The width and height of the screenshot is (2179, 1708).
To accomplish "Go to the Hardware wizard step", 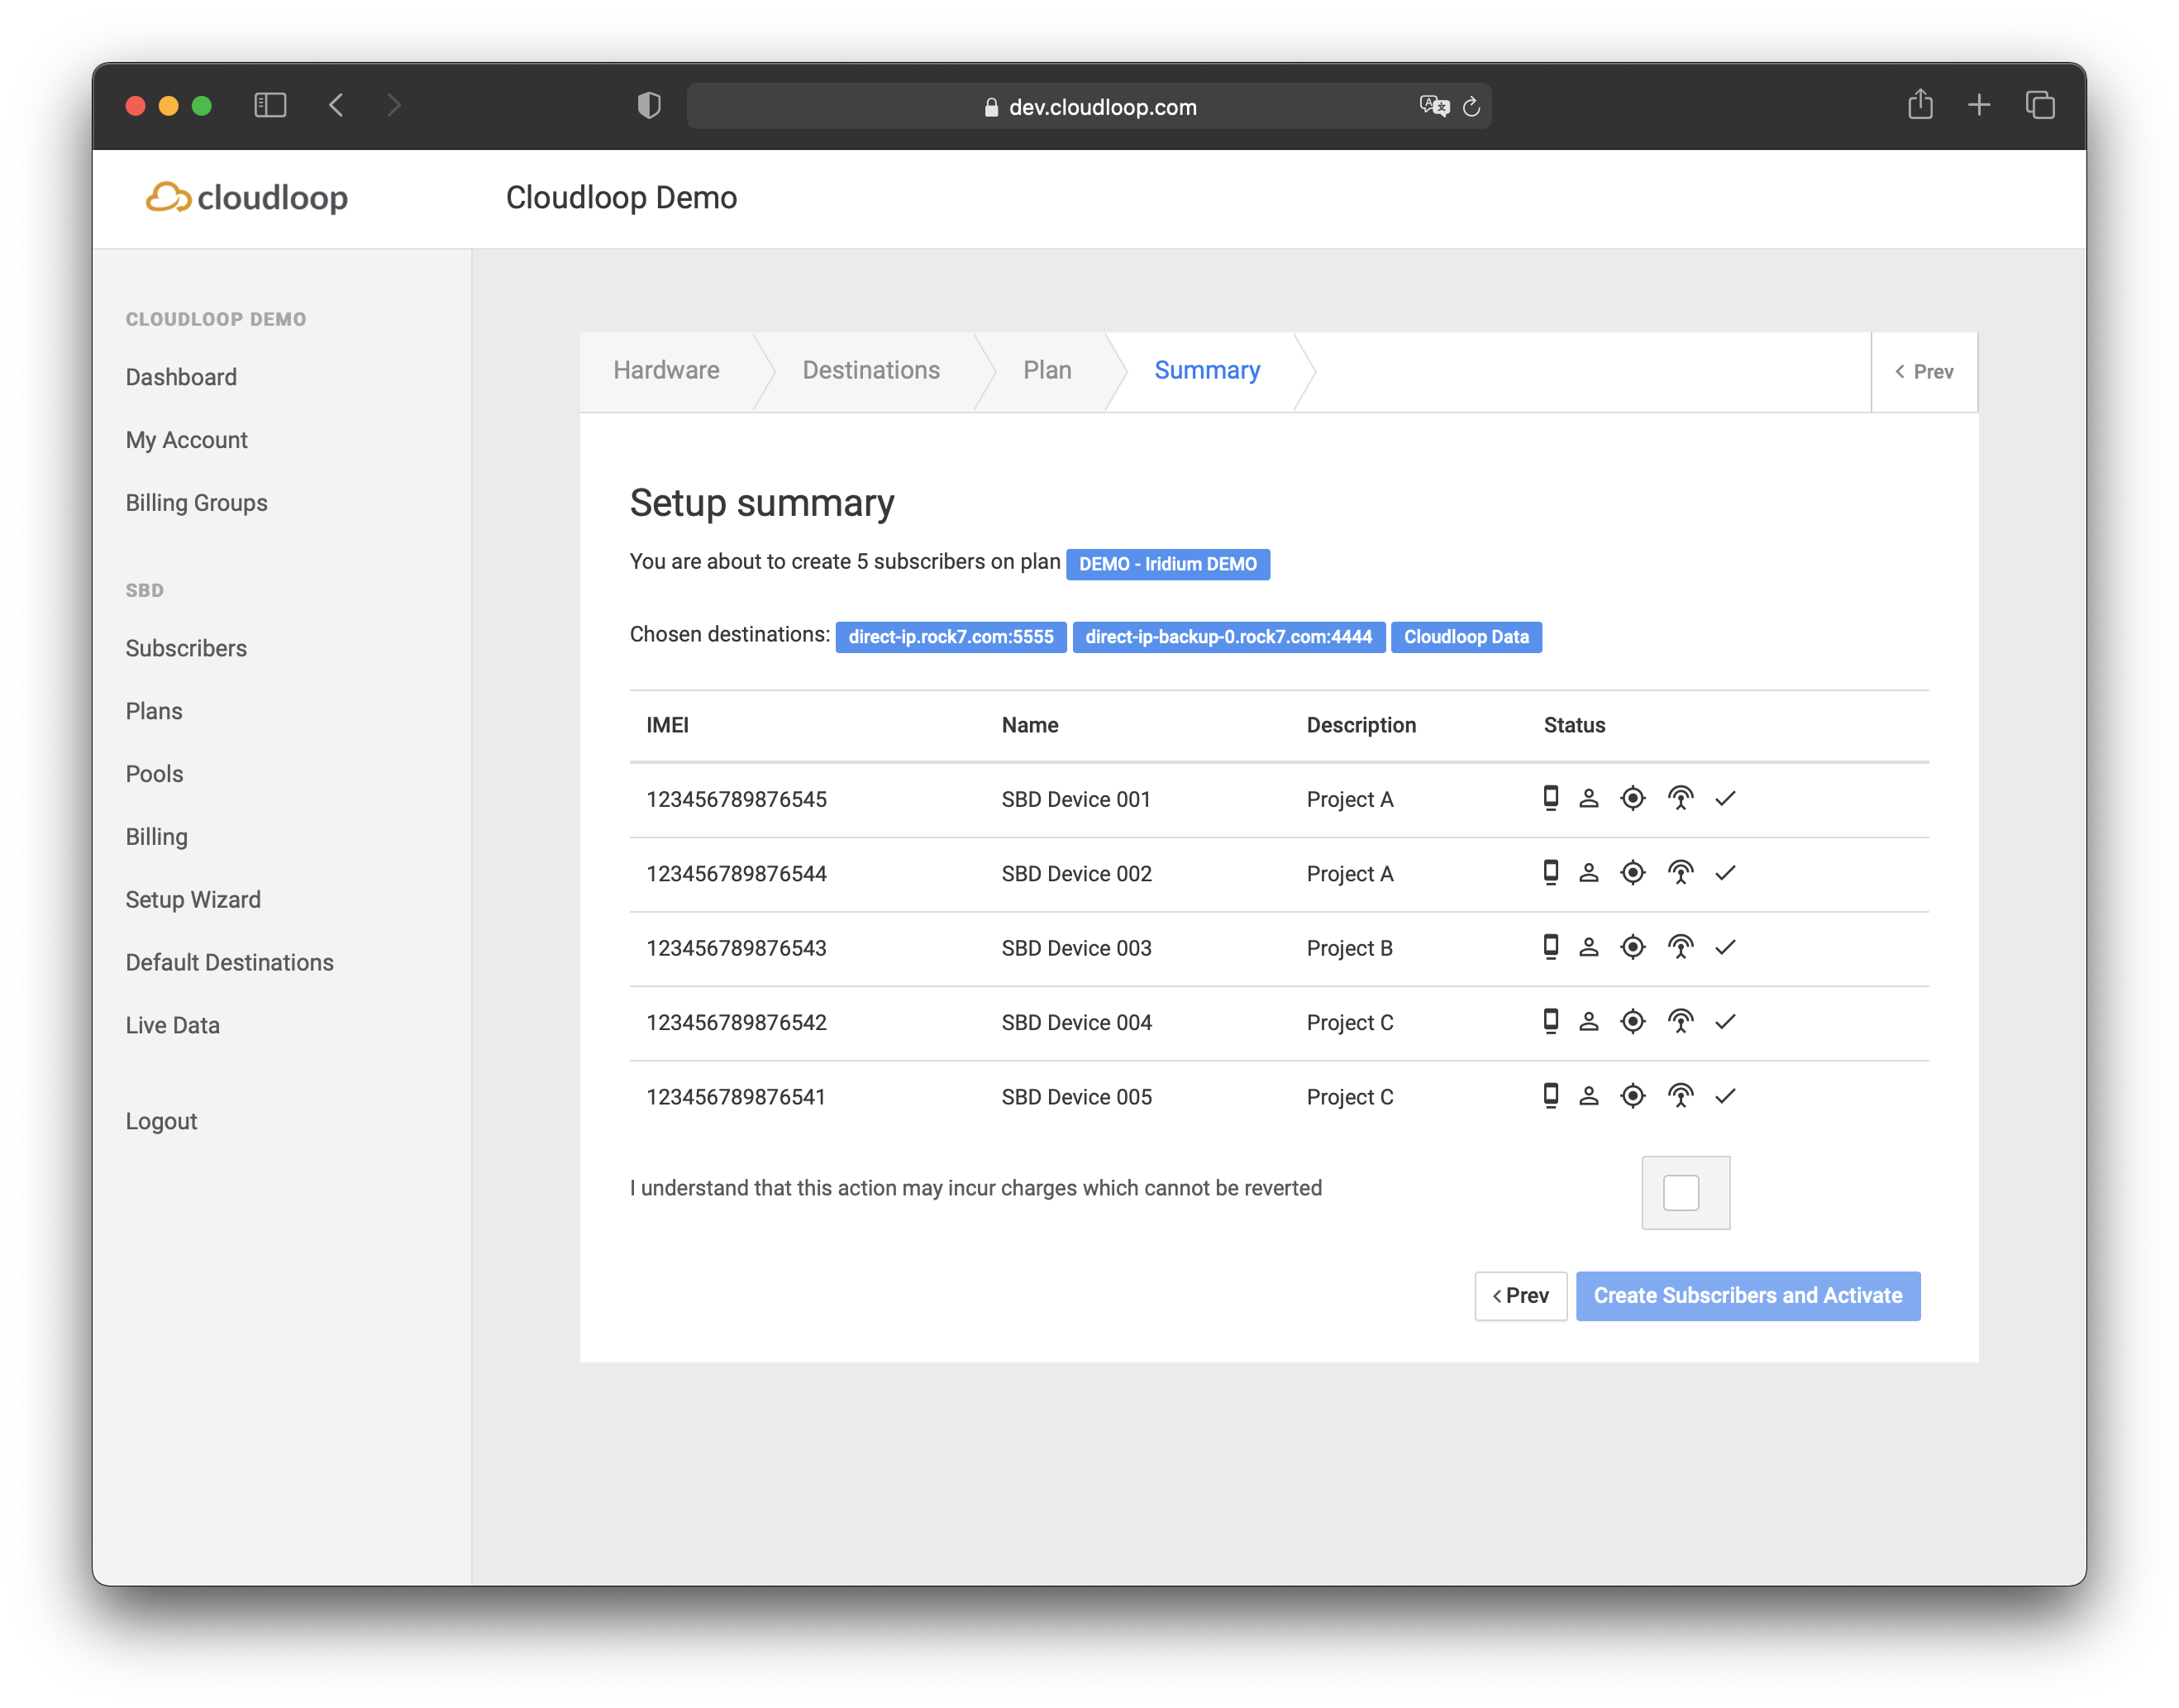I will point(666,370).
